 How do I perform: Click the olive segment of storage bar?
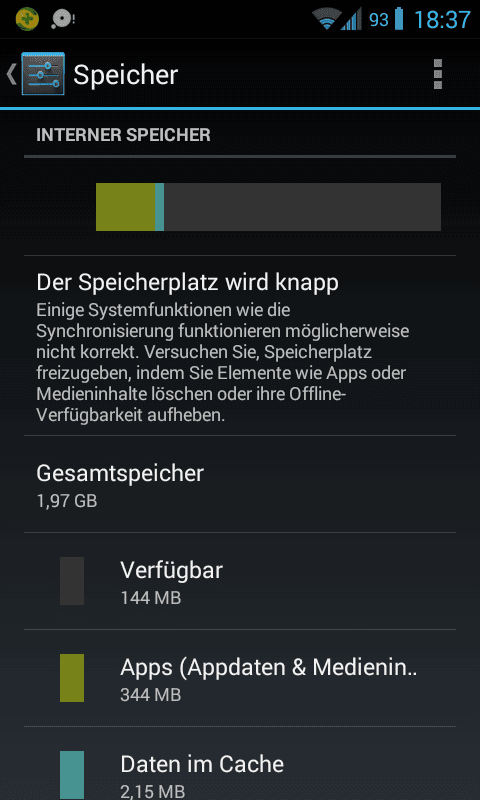pos(125,207)
